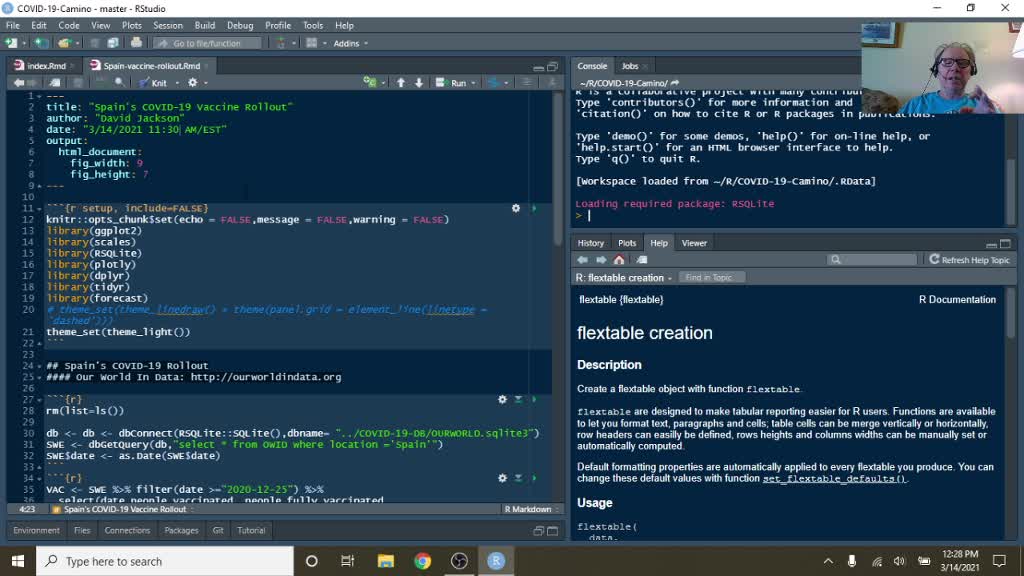Click the save all documents icon

[112, 43]
